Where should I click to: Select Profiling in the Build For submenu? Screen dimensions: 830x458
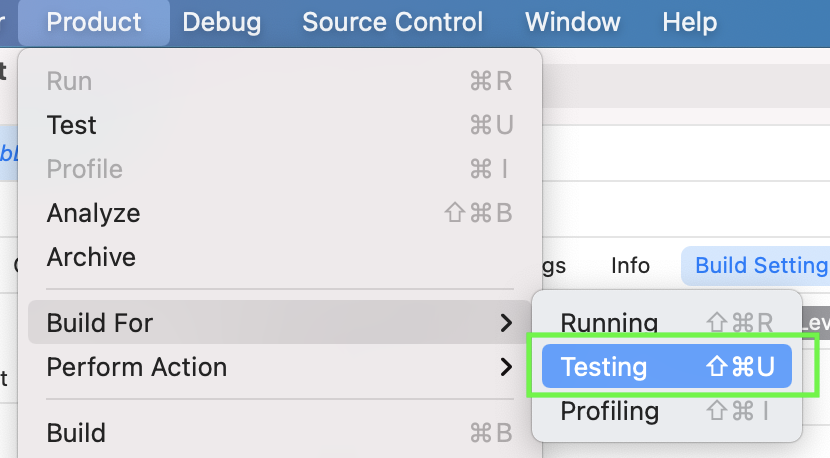(609, 411)
